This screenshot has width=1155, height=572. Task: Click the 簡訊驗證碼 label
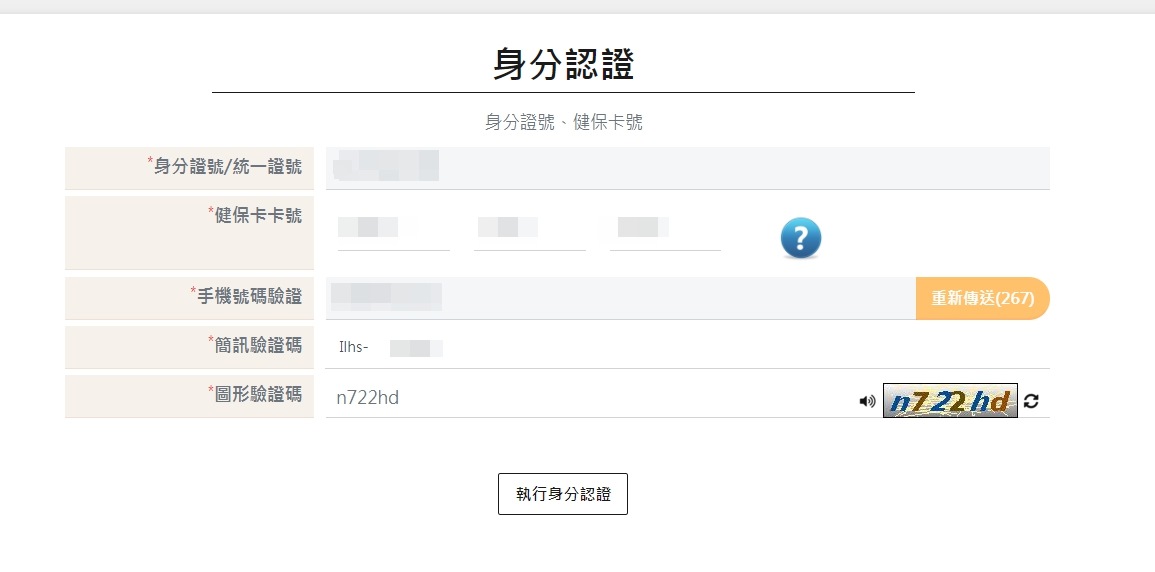[258, 345]
